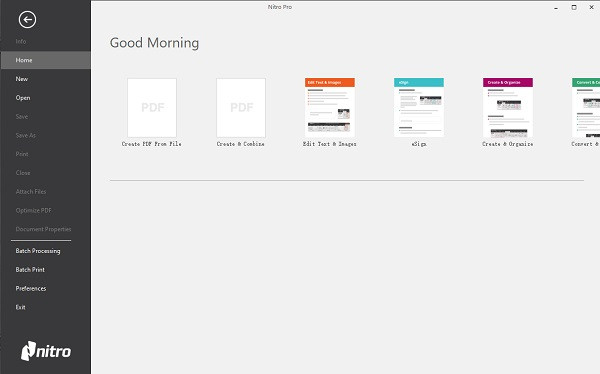The width and height of the screenshot is (600, 374).
Task: Close the Nitro Pro window
Action: coord(591,7)
